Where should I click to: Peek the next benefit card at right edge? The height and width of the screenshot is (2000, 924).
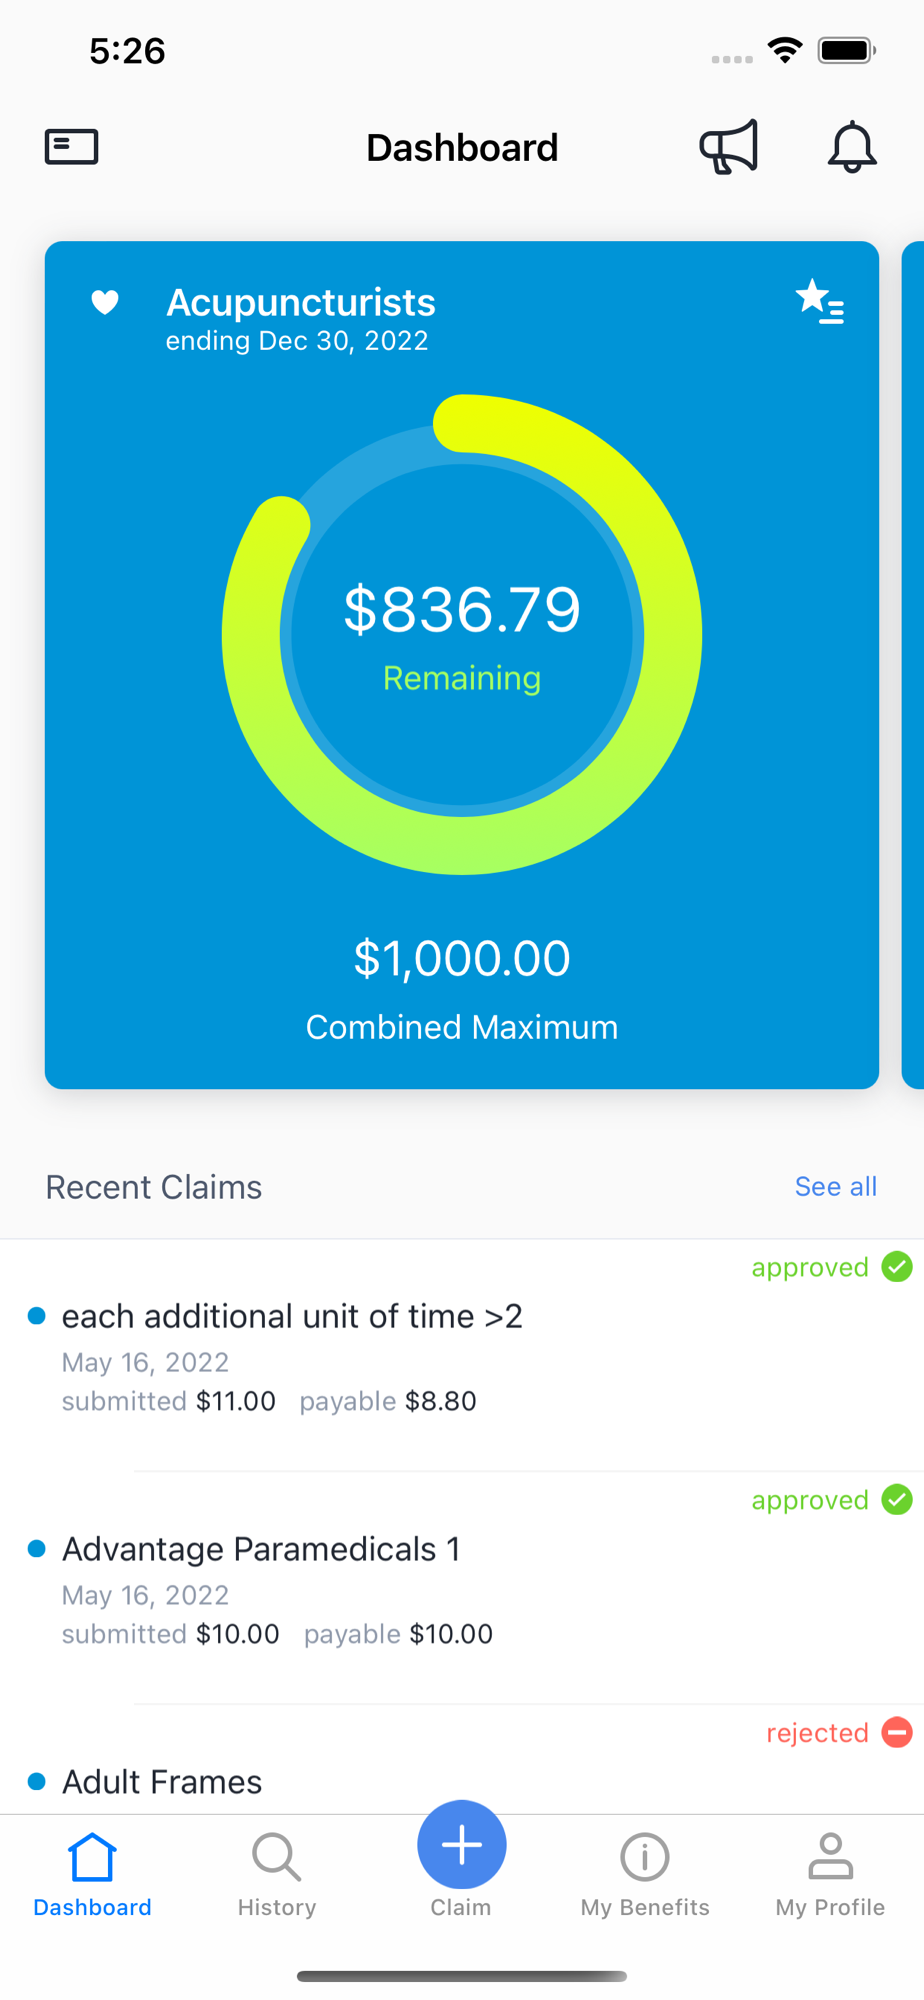click(914, 665)
